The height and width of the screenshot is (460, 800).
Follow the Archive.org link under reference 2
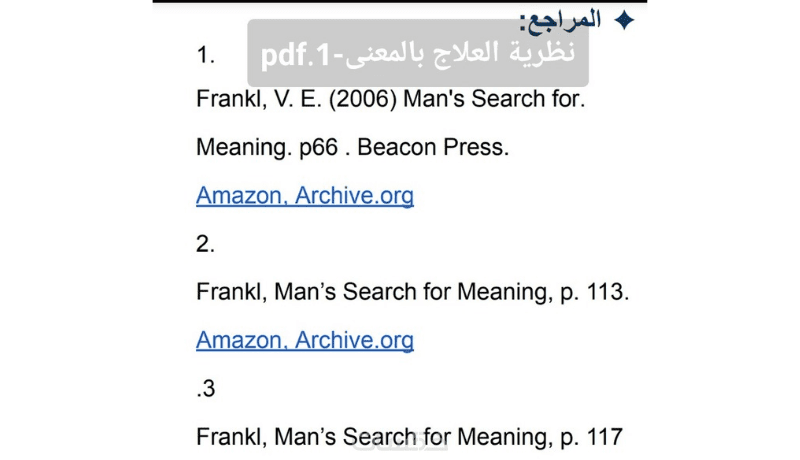coord(355,340)
